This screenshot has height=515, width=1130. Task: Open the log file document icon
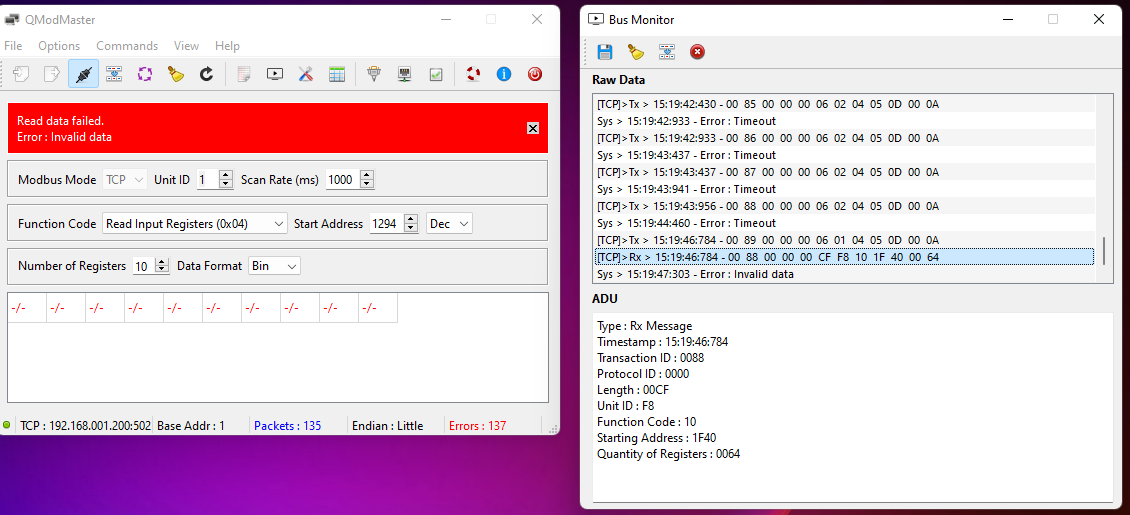point(244,73)
